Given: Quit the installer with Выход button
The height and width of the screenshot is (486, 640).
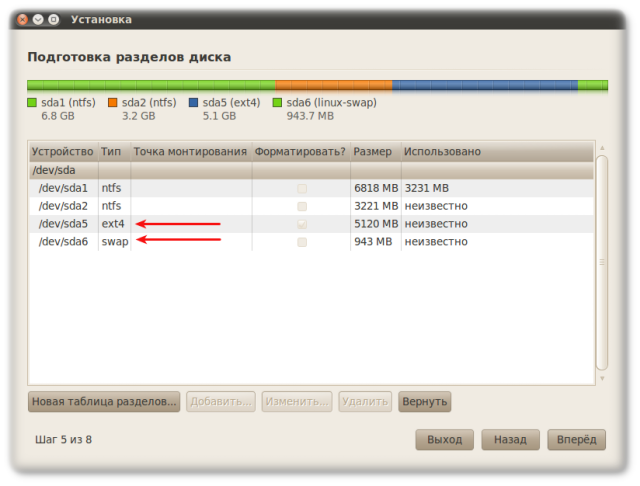Looking at the screenshot, I should coord(444,440).
